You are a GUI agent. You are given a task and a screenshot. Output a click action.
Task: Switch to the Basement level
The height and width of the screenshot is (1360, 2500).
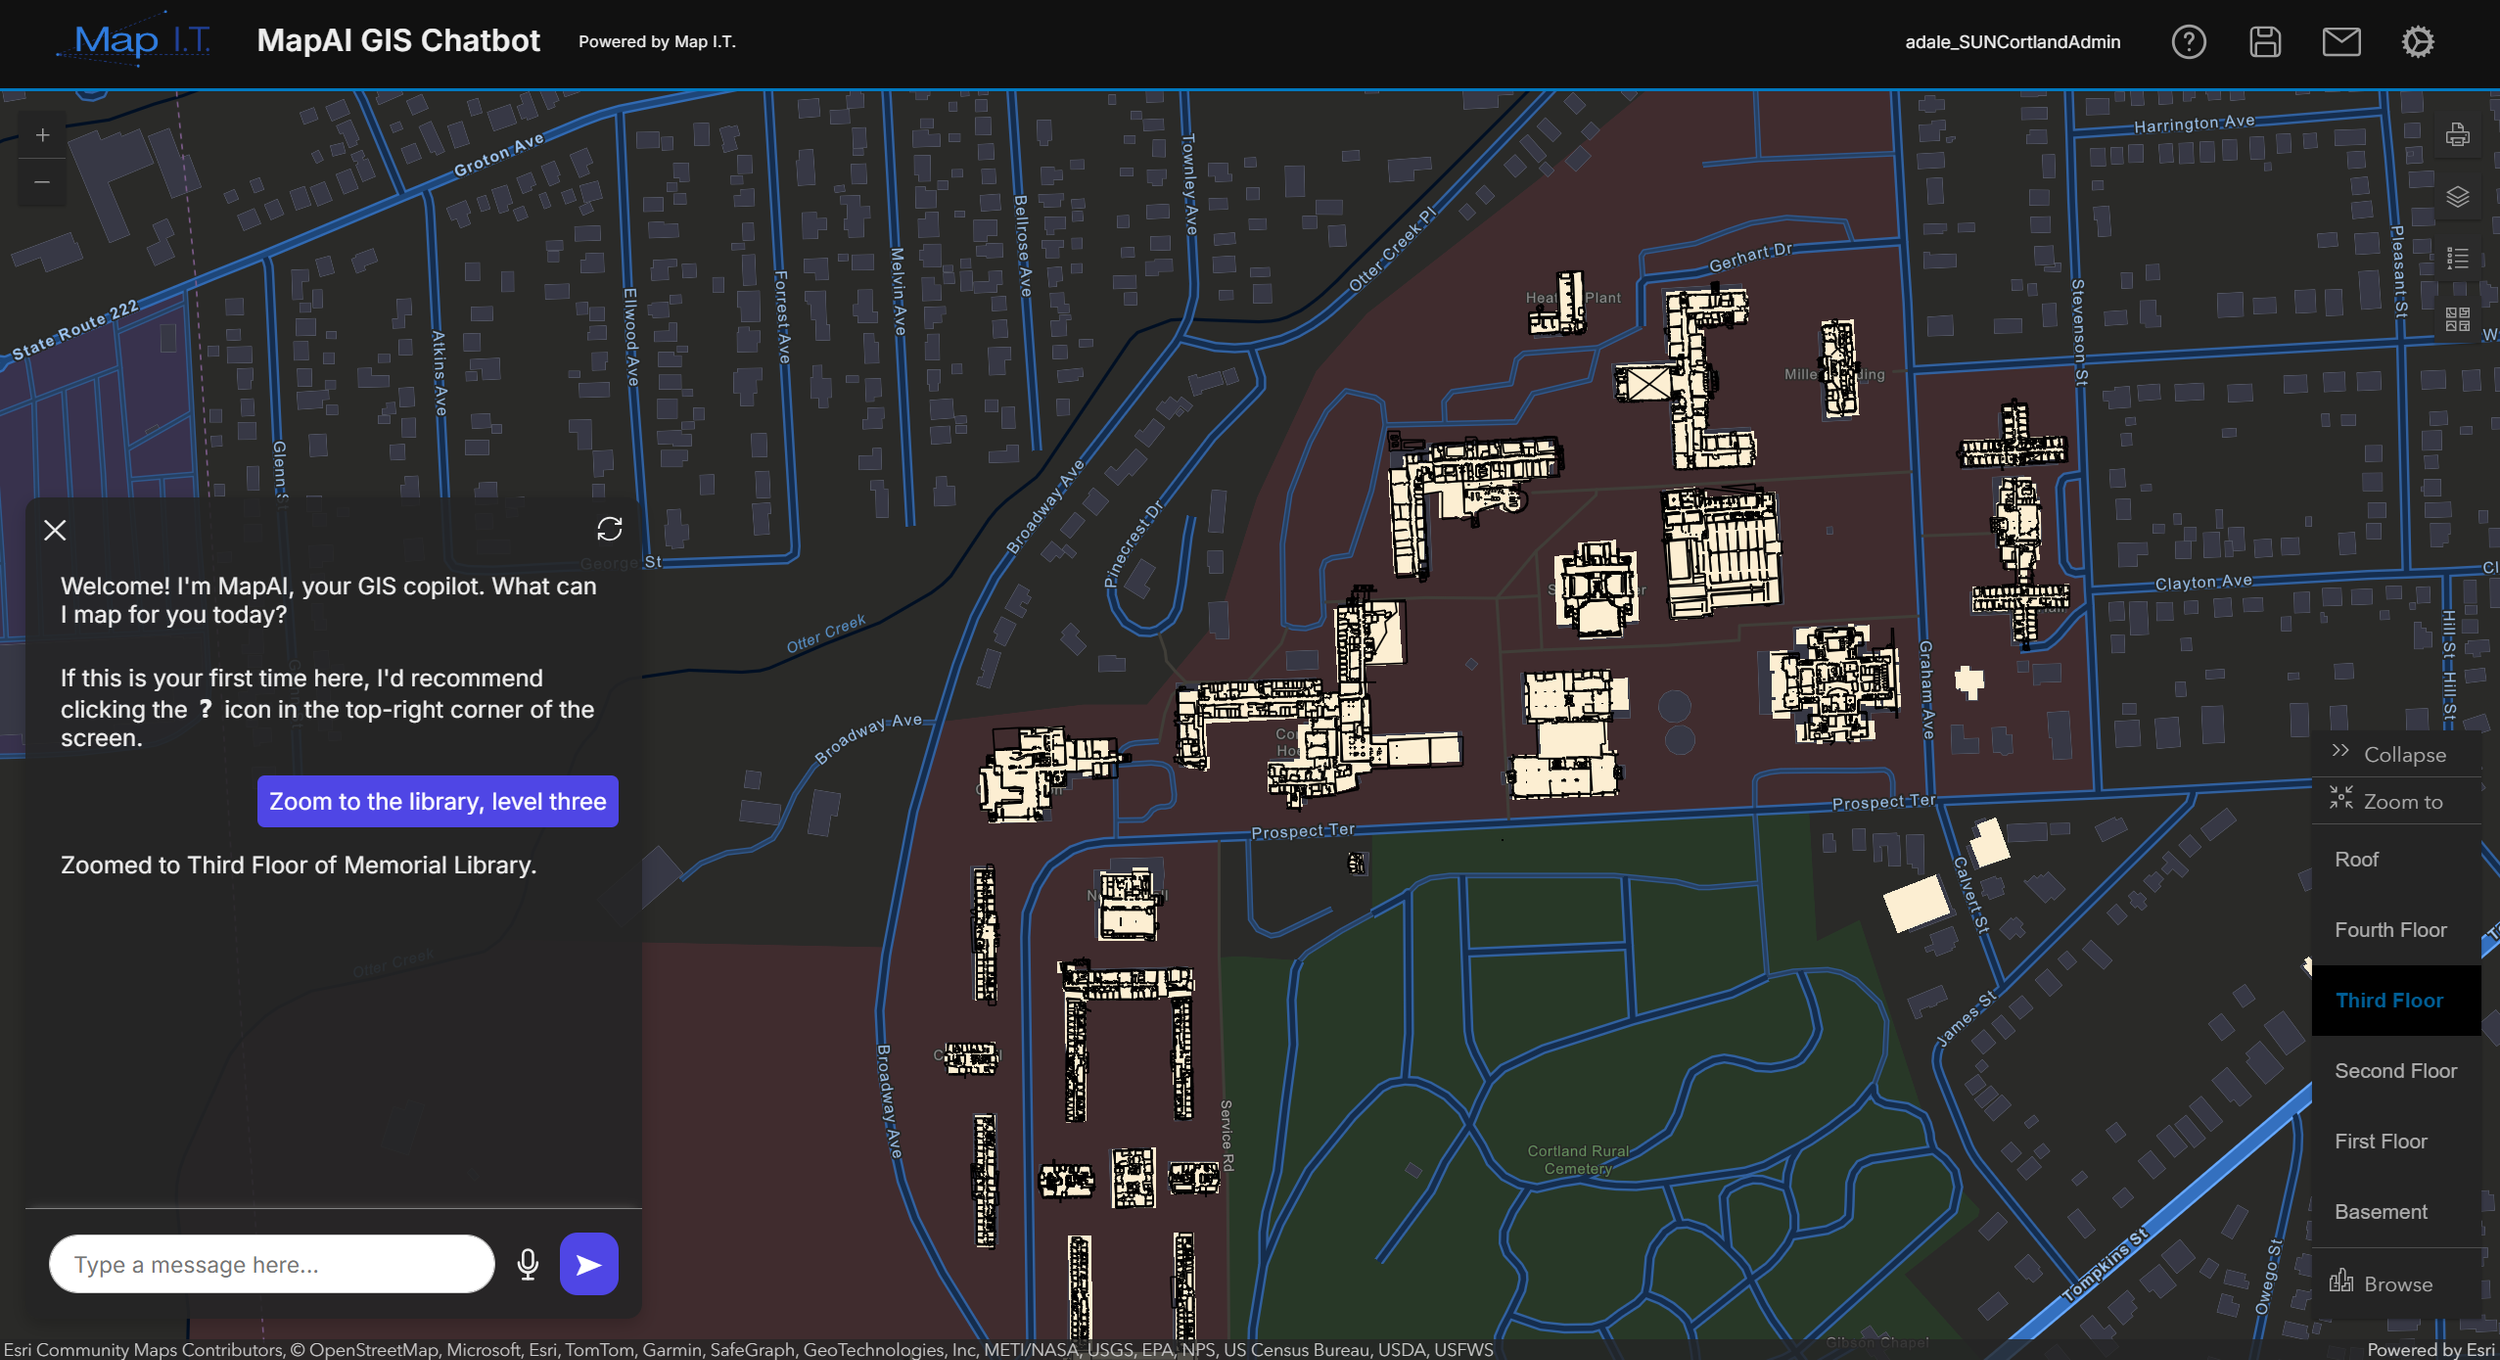coord(2380,1212)
